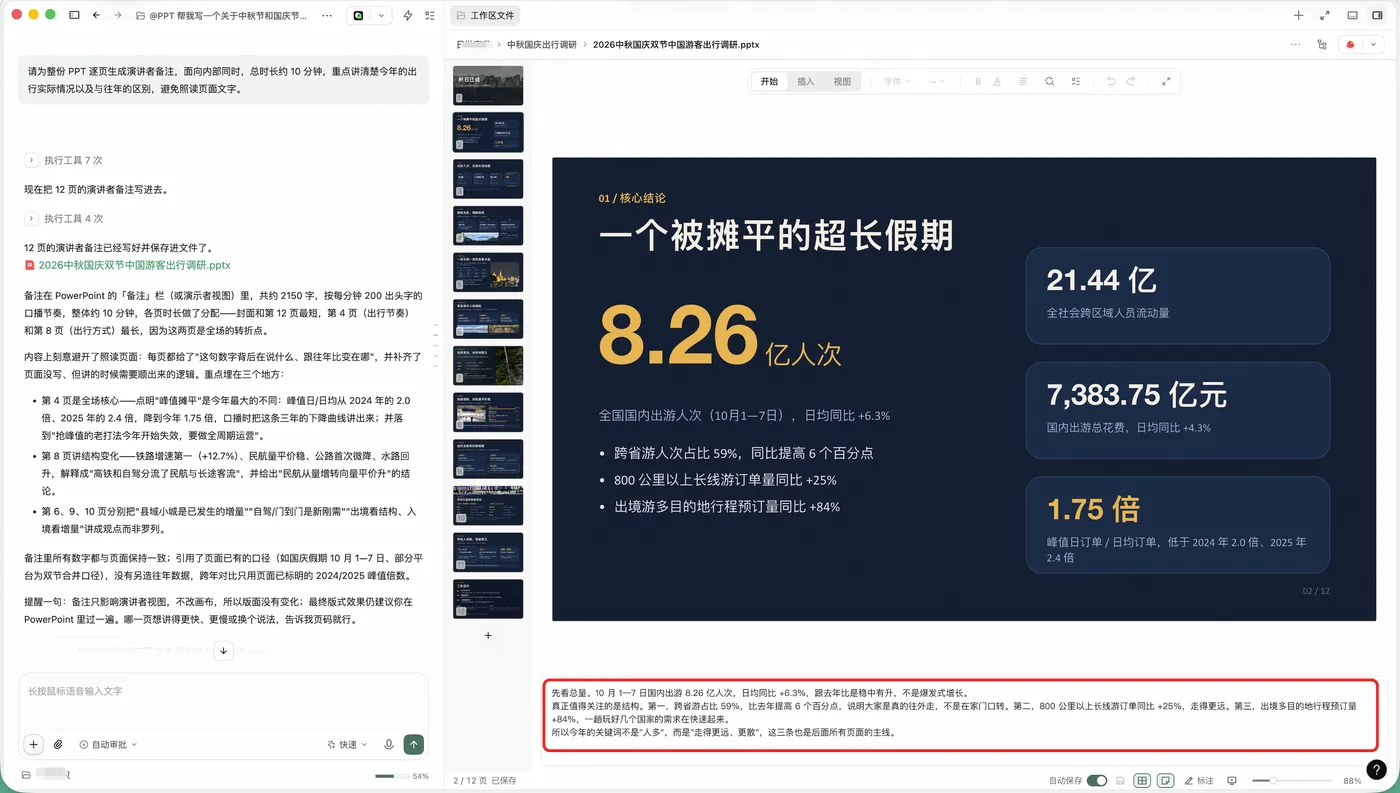Apply bold formatting with the B icon
The height and width of the screenshot is (793, 1400).
point(977,82)
